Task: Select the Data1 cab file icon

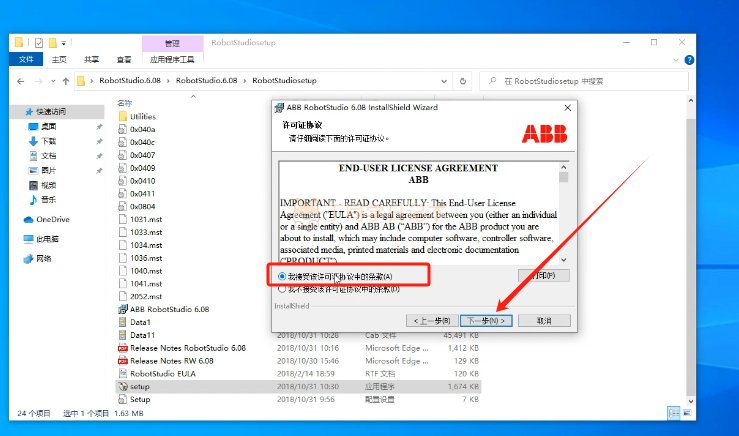Action: [123, 322]
